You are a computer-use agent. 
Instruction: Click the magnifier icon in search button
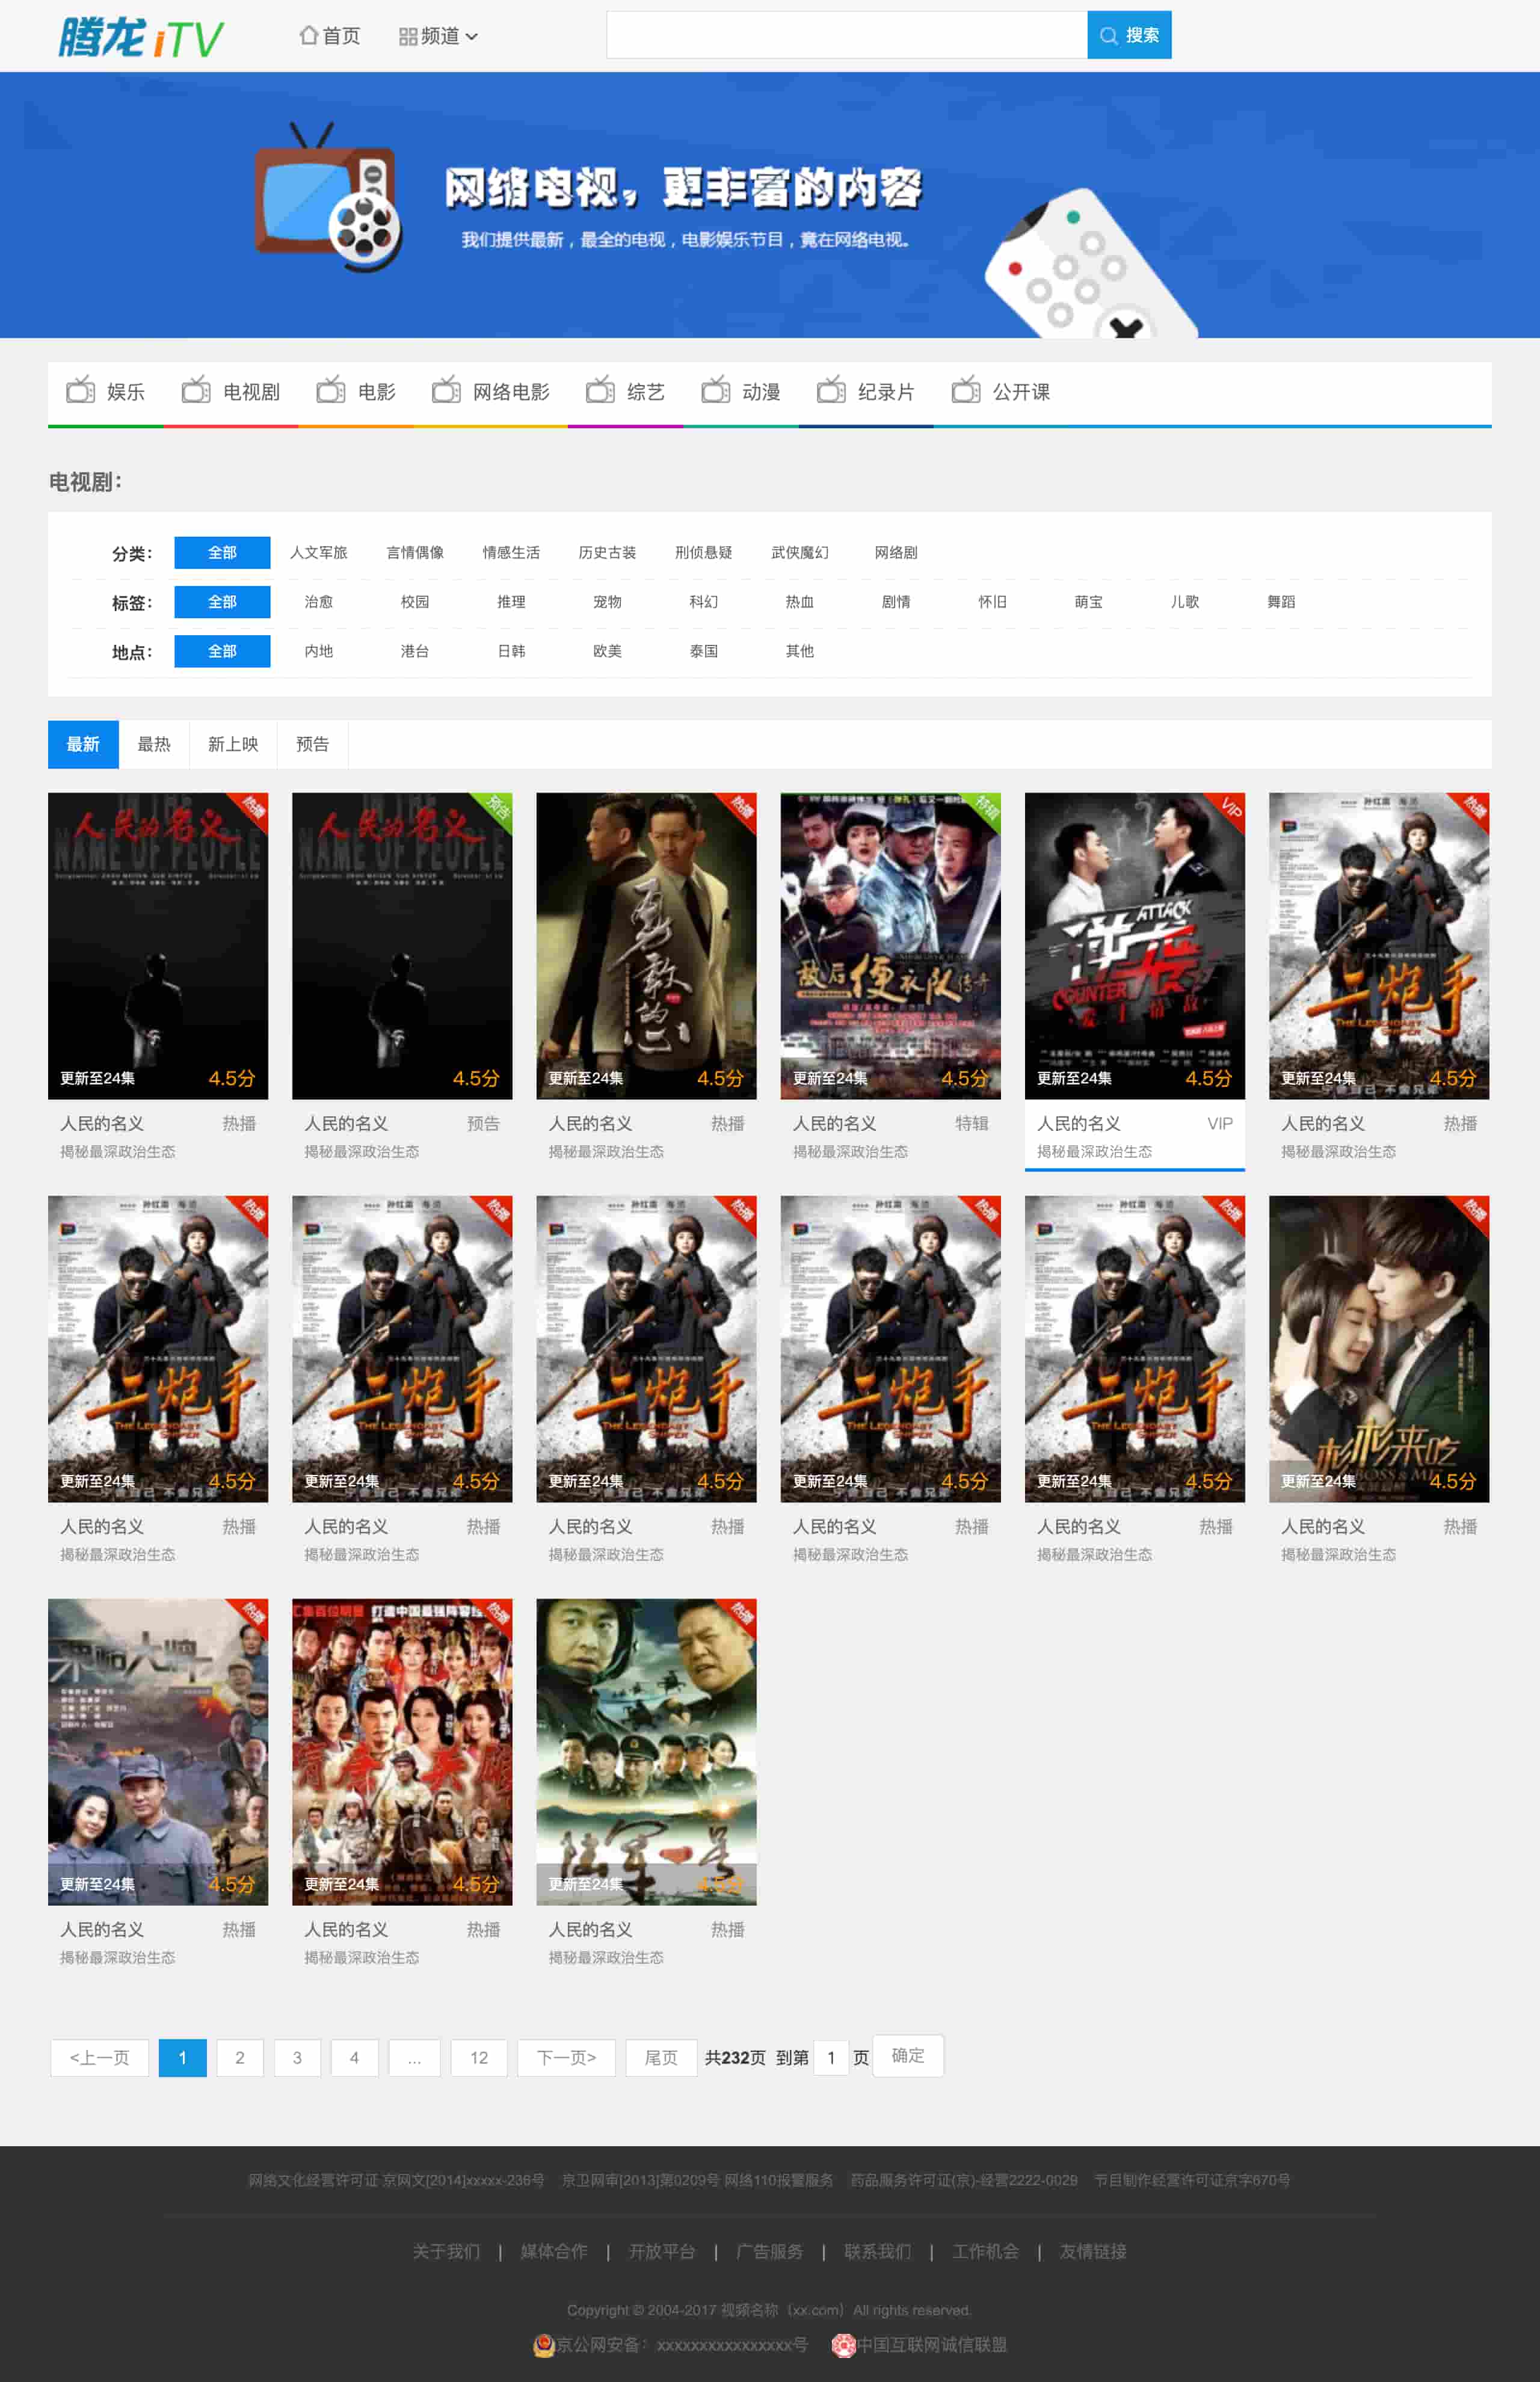click(1108, 36)
